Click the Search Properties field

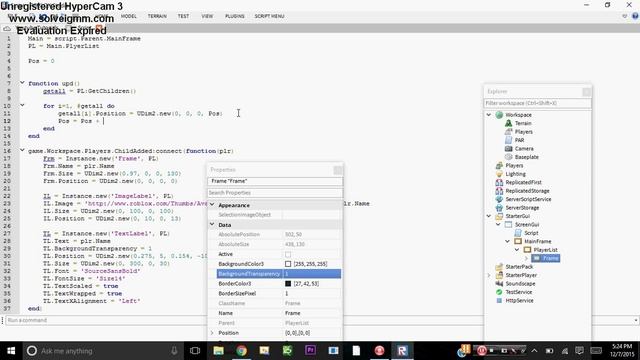pos(275,193)
